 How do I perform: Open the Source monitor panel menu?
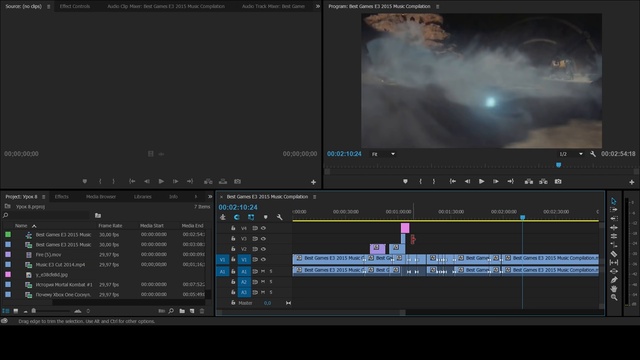[x=49, y=7]
